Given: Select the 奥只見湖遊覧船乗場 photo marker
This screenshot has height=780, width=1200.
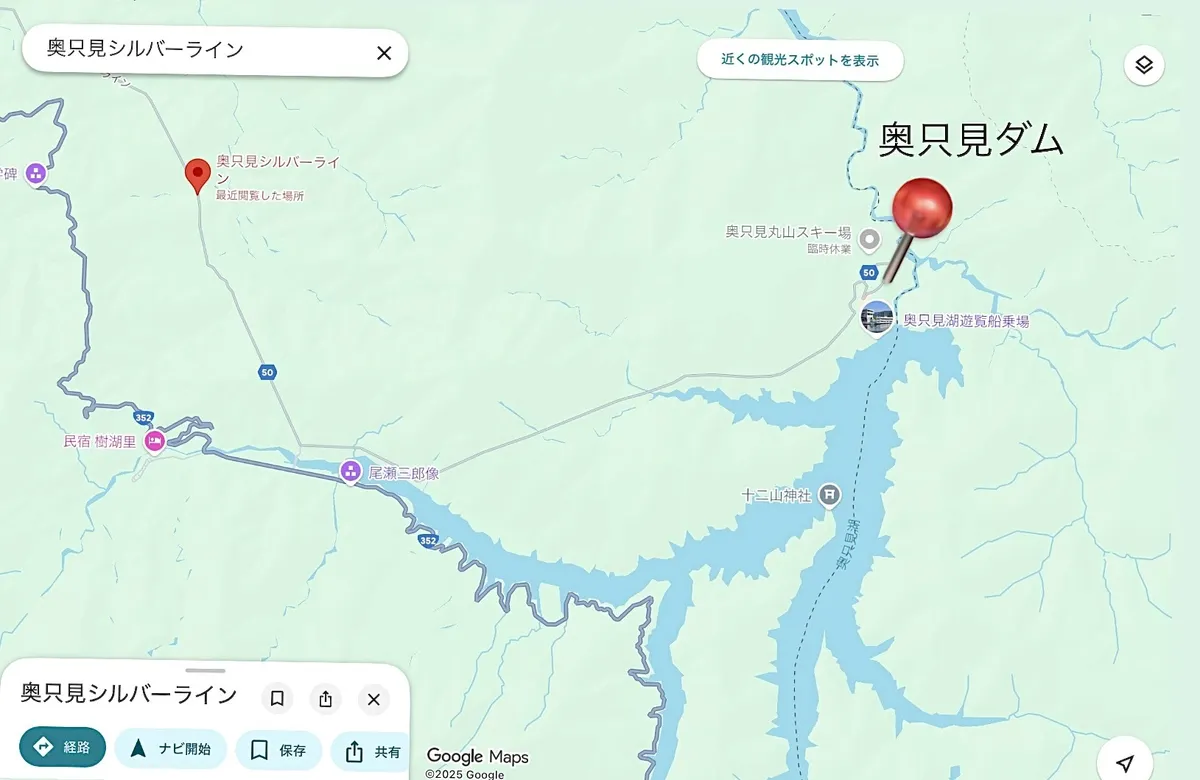Looking at the screenshot, I should coord(877,318).
